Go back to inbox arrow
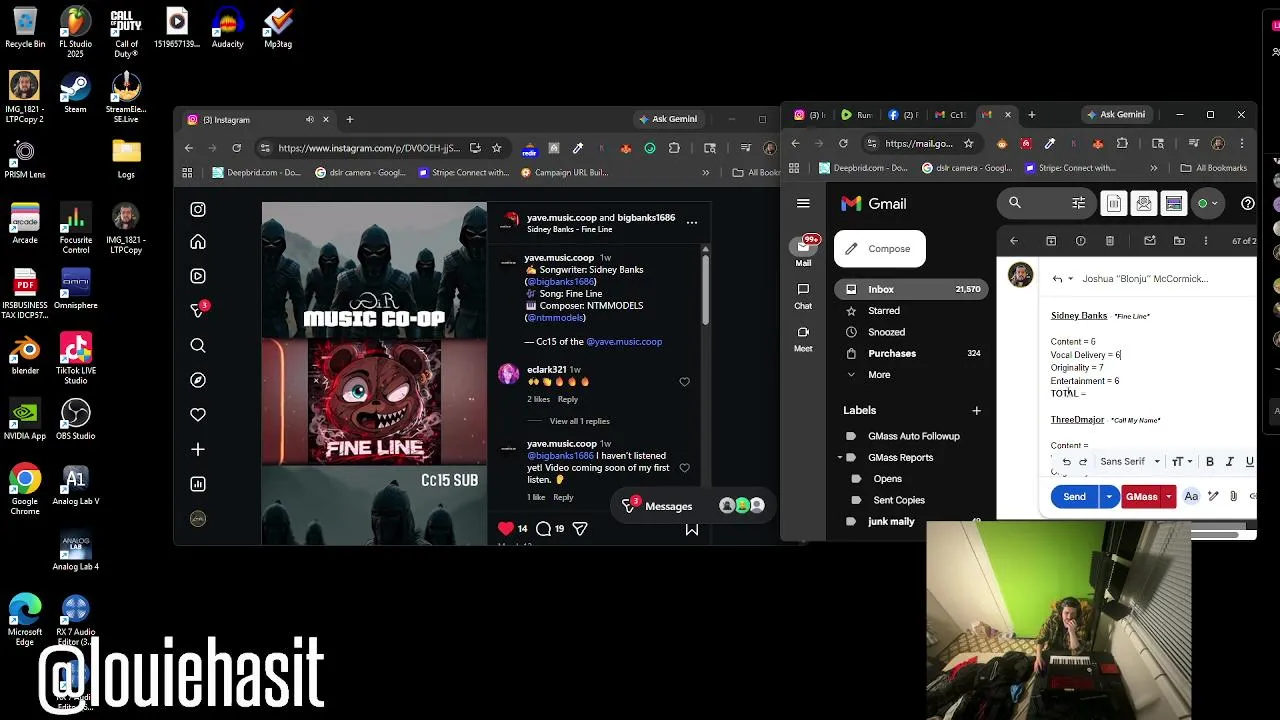This screenshot has height=720, width=1280. tap(1014, 241)
